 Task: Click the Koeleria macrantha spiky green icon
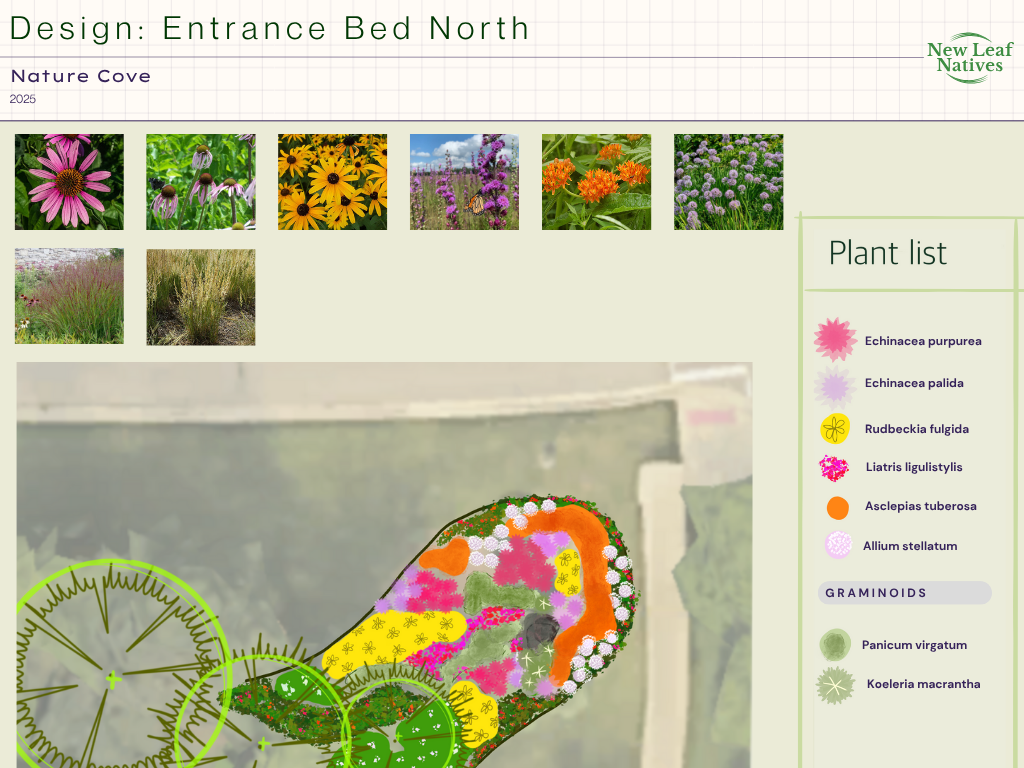click(x=835, y=685)
